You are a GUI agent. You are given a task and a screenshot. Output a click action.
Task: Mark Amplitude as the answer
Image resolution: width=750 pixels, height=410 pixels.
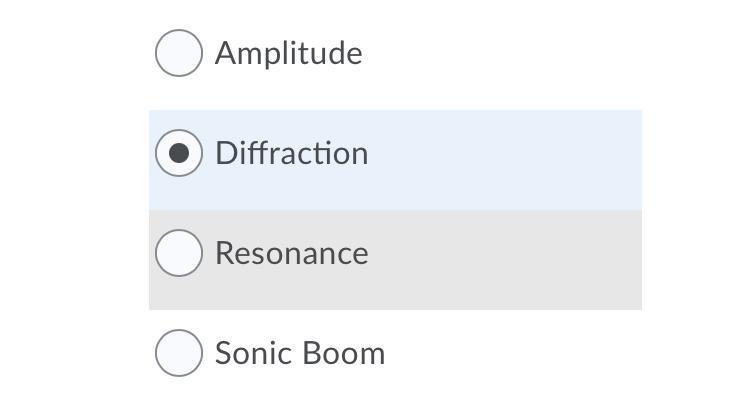coord(179,53)
